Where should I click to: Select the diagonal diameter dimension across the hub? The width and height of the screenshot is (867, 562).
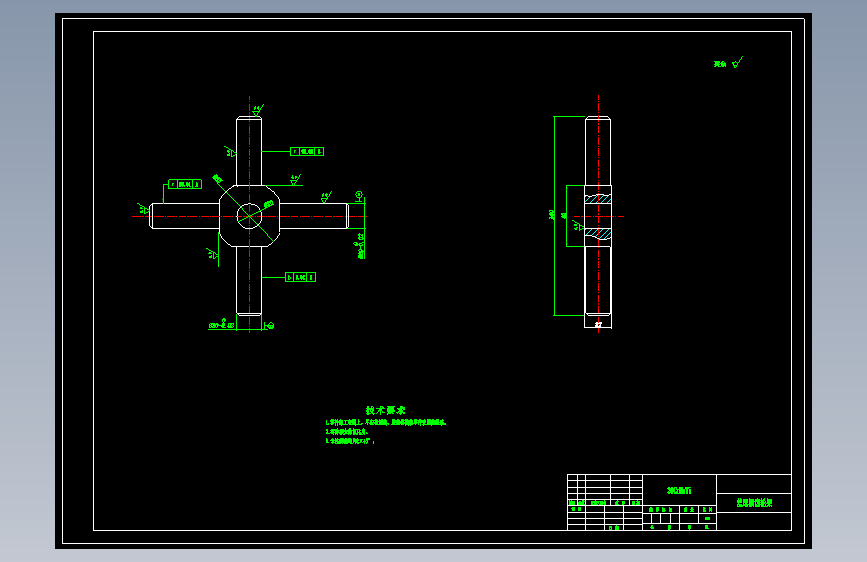click(243, 209)
